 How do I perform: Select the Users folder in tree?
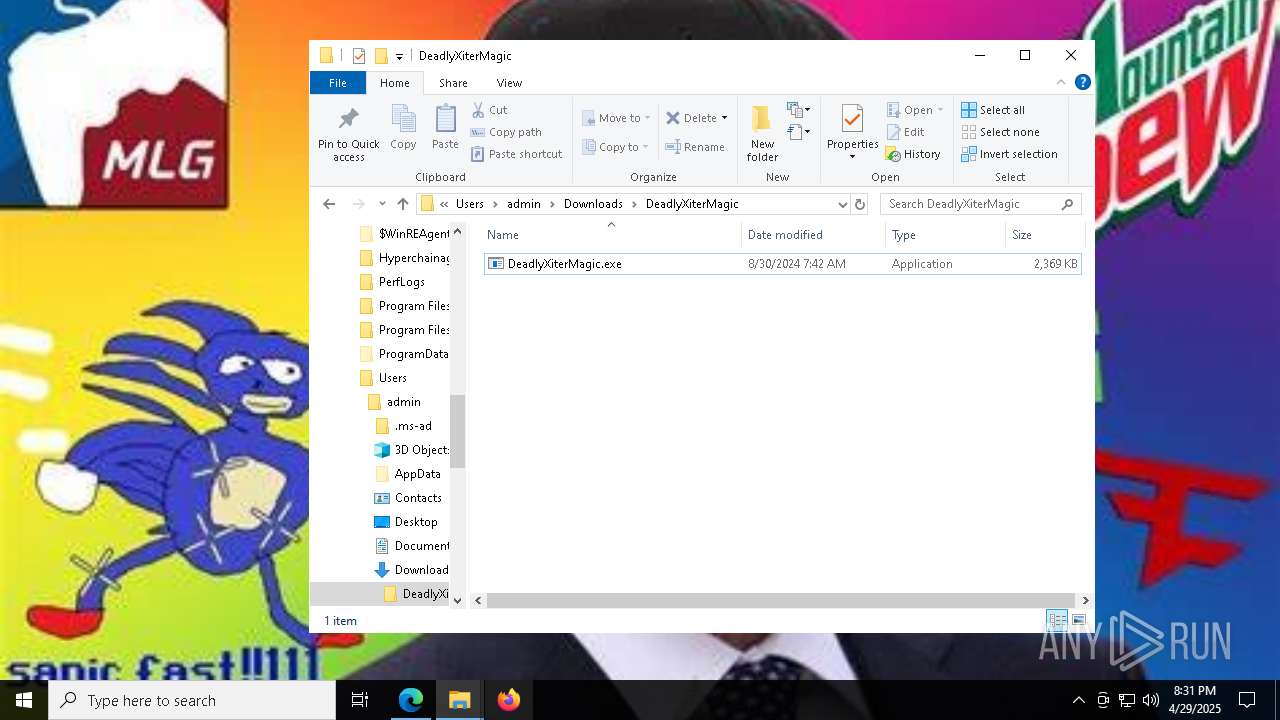[392, 378]
